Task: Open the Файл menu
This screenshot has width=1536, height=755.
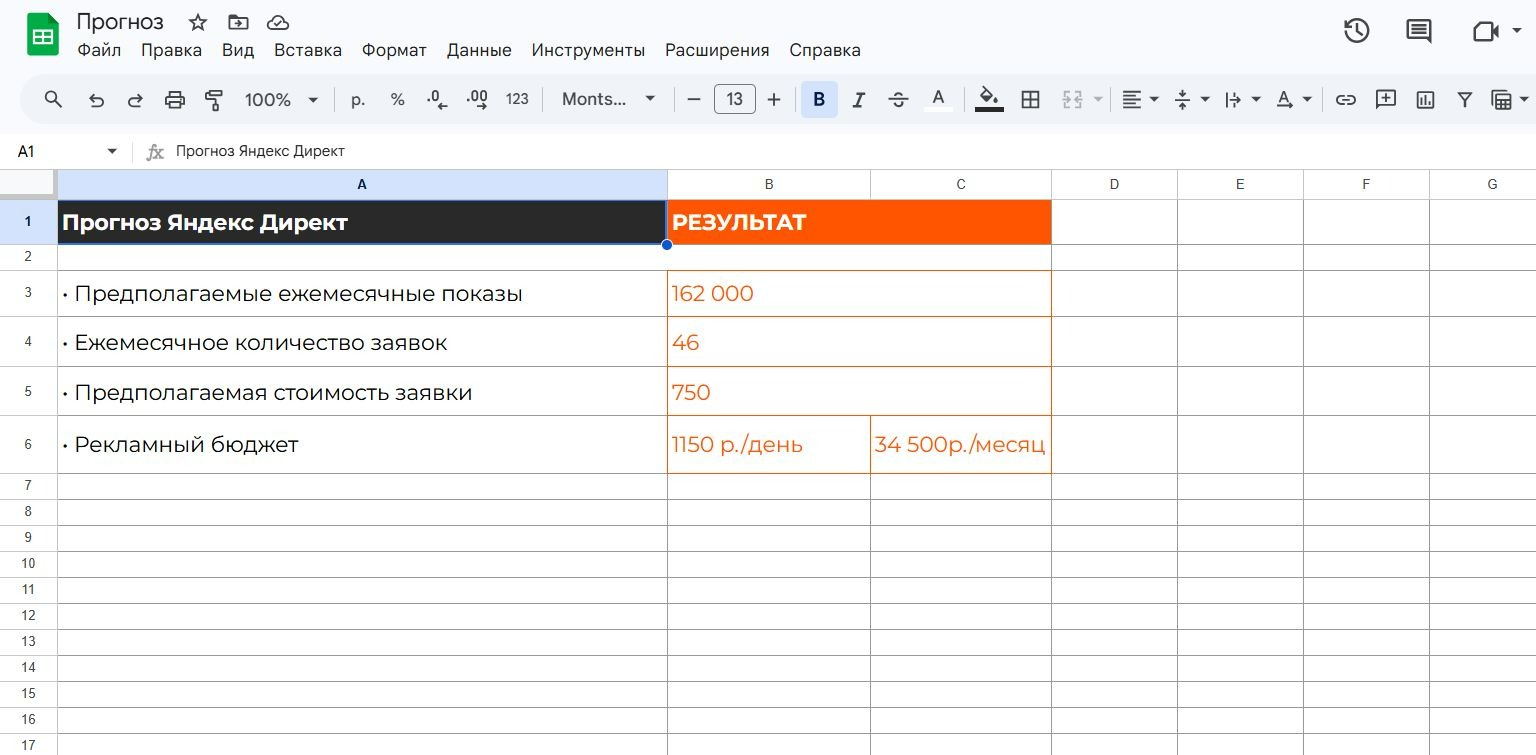Action: click(x=99, y=50)
